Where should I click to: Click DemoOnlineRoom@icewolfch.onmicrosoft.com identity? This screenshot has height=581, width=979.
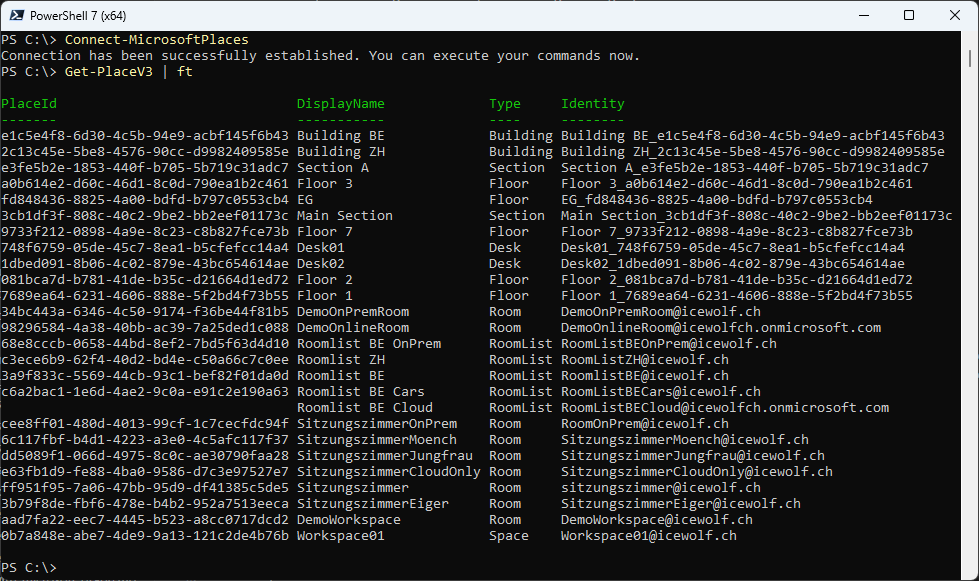pyautogui.click(x=720, y=328)
